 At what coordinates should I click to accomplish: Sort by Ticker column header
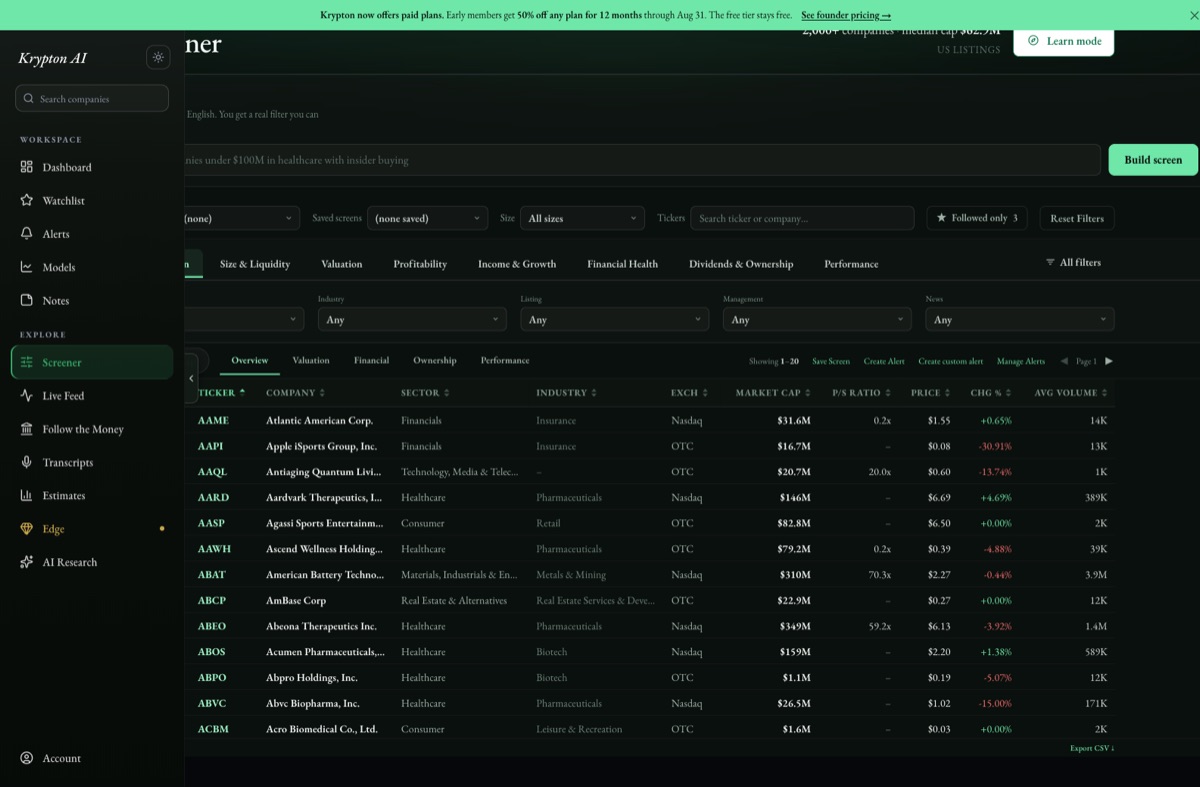[x=221, y=392]
